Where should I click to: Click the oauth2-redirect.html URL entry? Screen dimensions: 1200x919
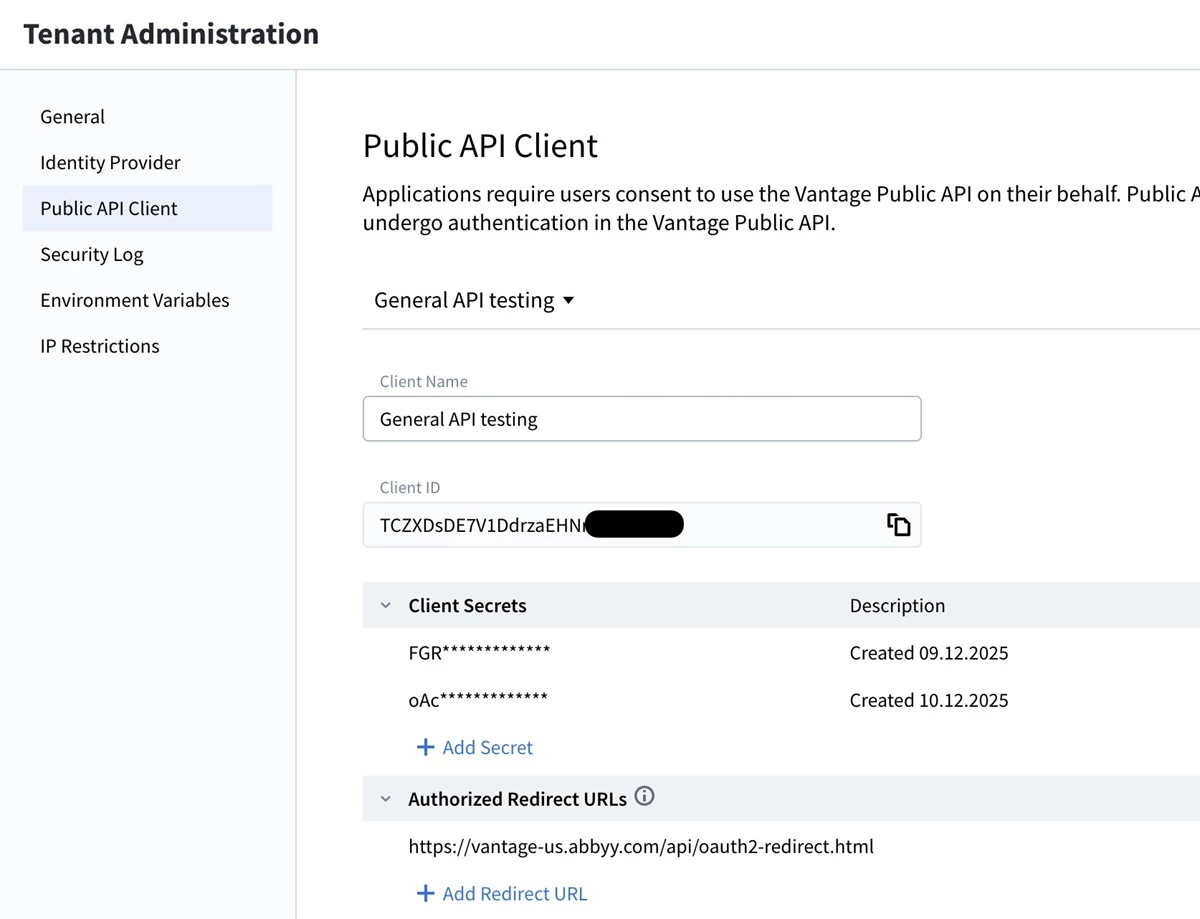[x=641, y=846]
